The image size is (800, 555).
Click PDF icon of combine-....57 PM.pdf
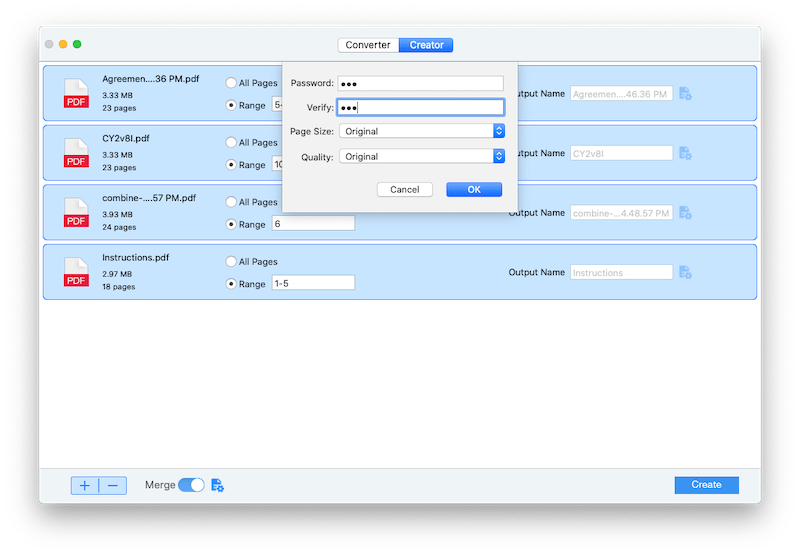coord(76,212)
